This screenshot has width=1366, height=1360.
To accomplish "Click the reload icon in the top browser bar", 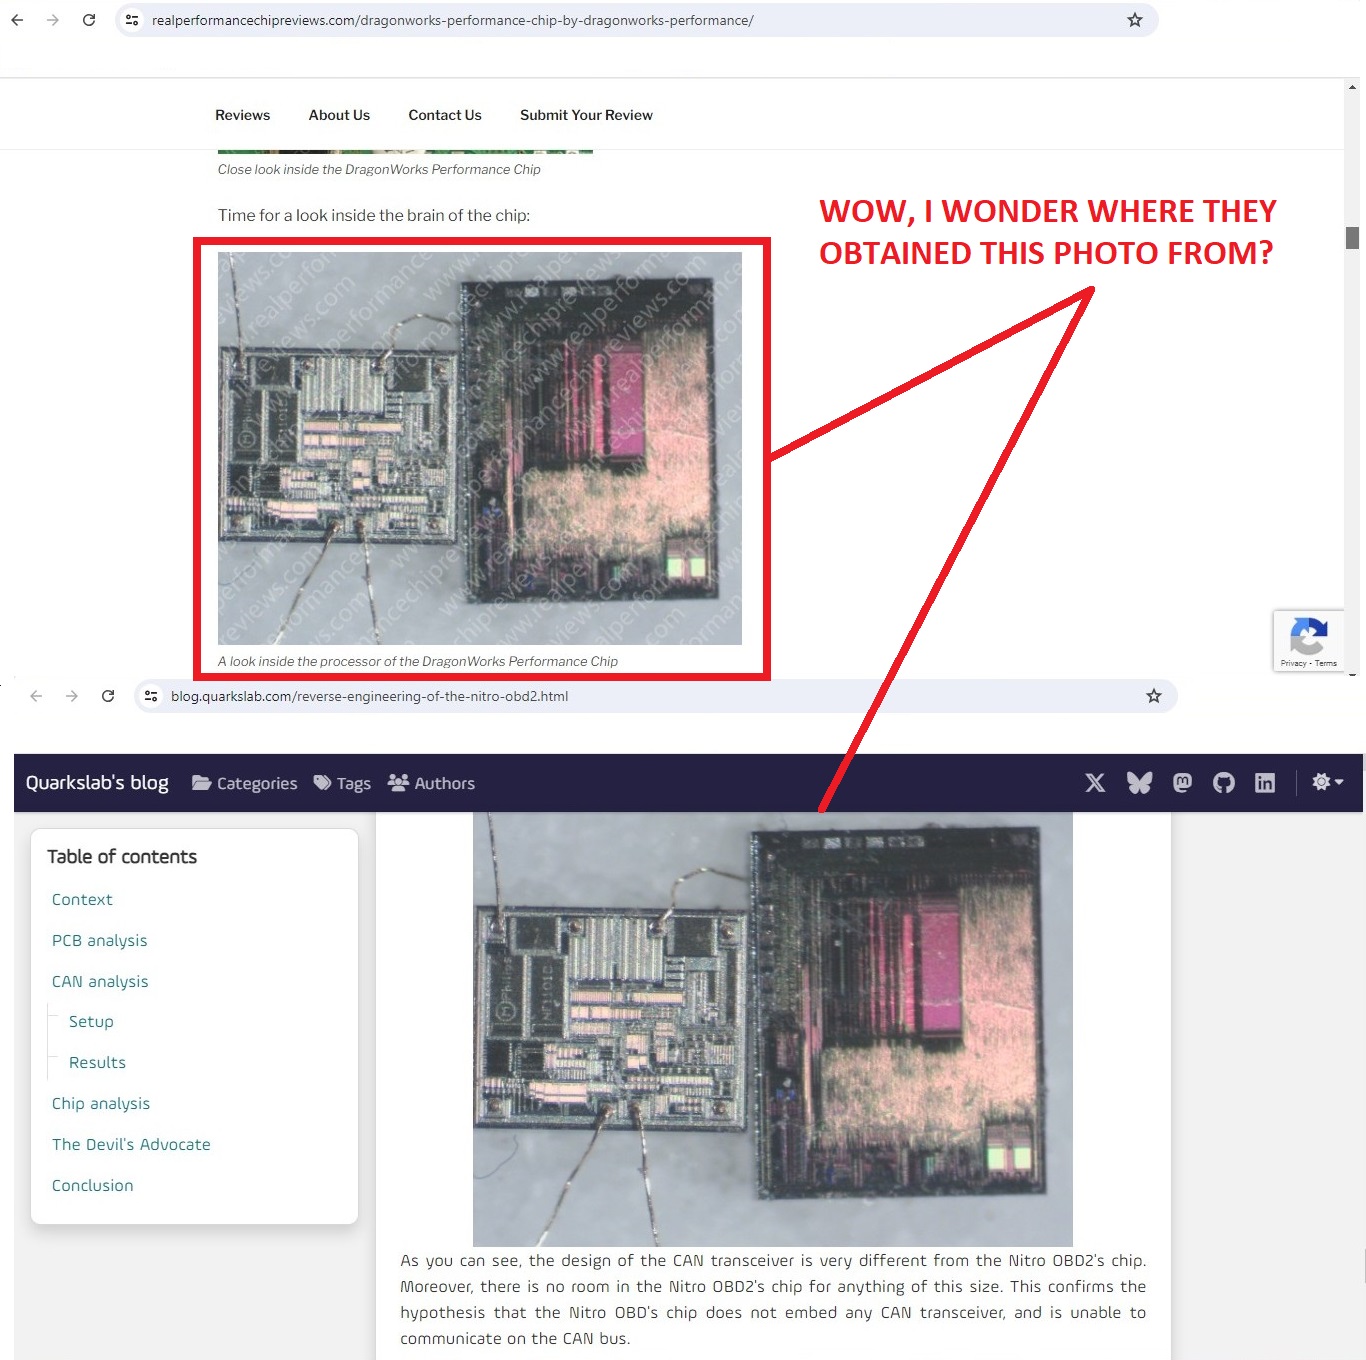I will [89, 20].
